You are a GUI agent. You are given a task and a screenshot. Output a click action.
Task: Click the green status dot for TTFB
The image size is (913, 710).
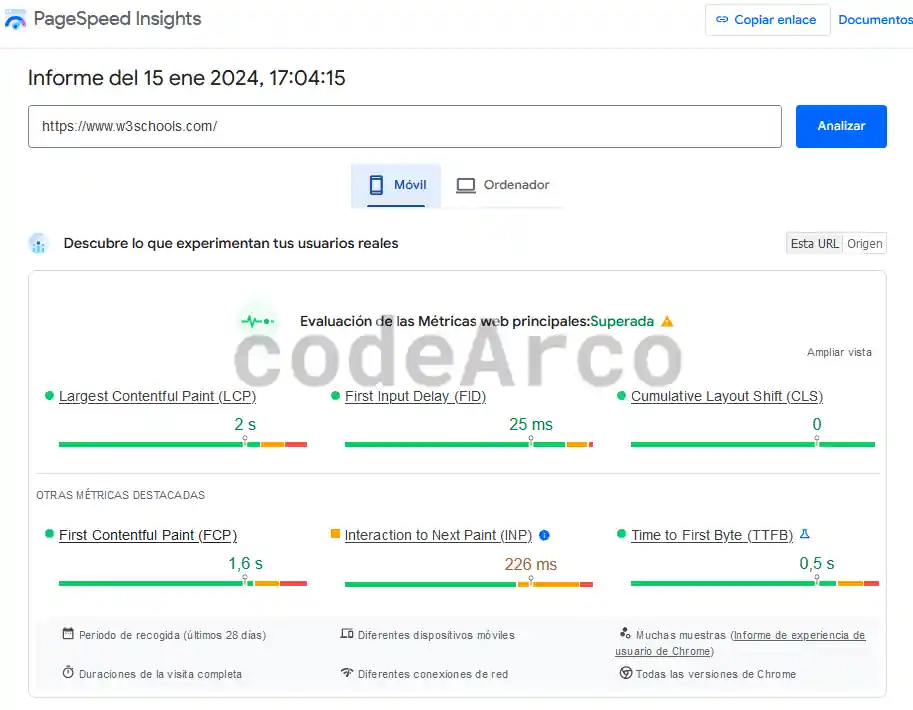click(621, 534)
